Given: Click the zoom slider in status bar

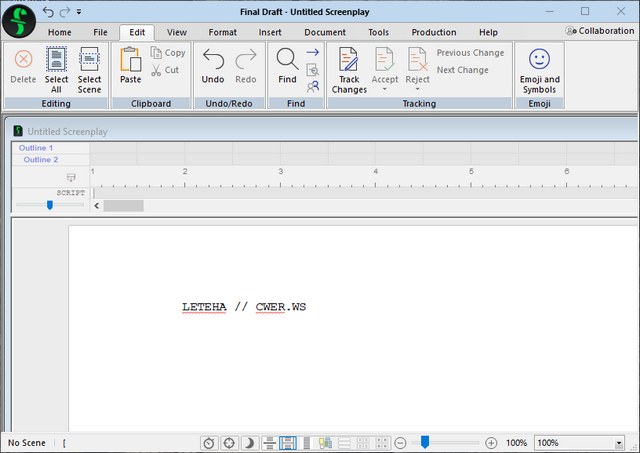Looking at the screenshot, I should [425, 442].
